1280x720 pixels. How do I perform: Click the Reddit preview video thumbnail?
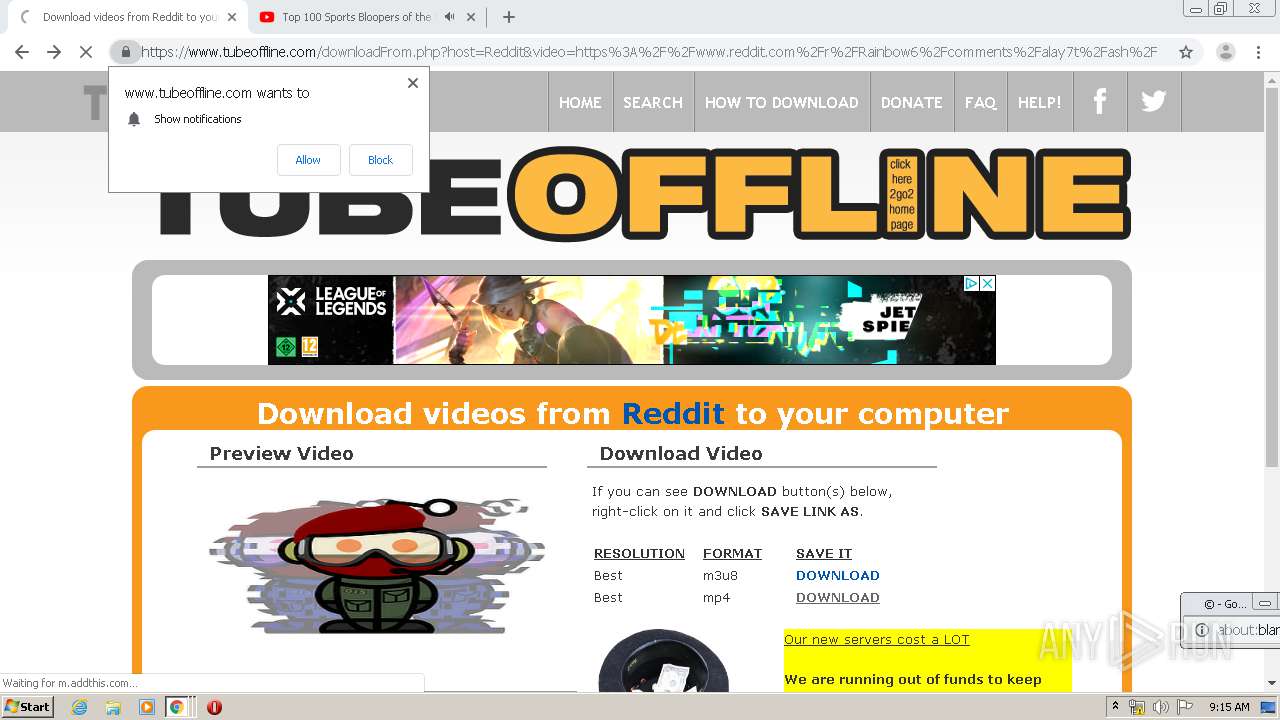pos(376,565)
